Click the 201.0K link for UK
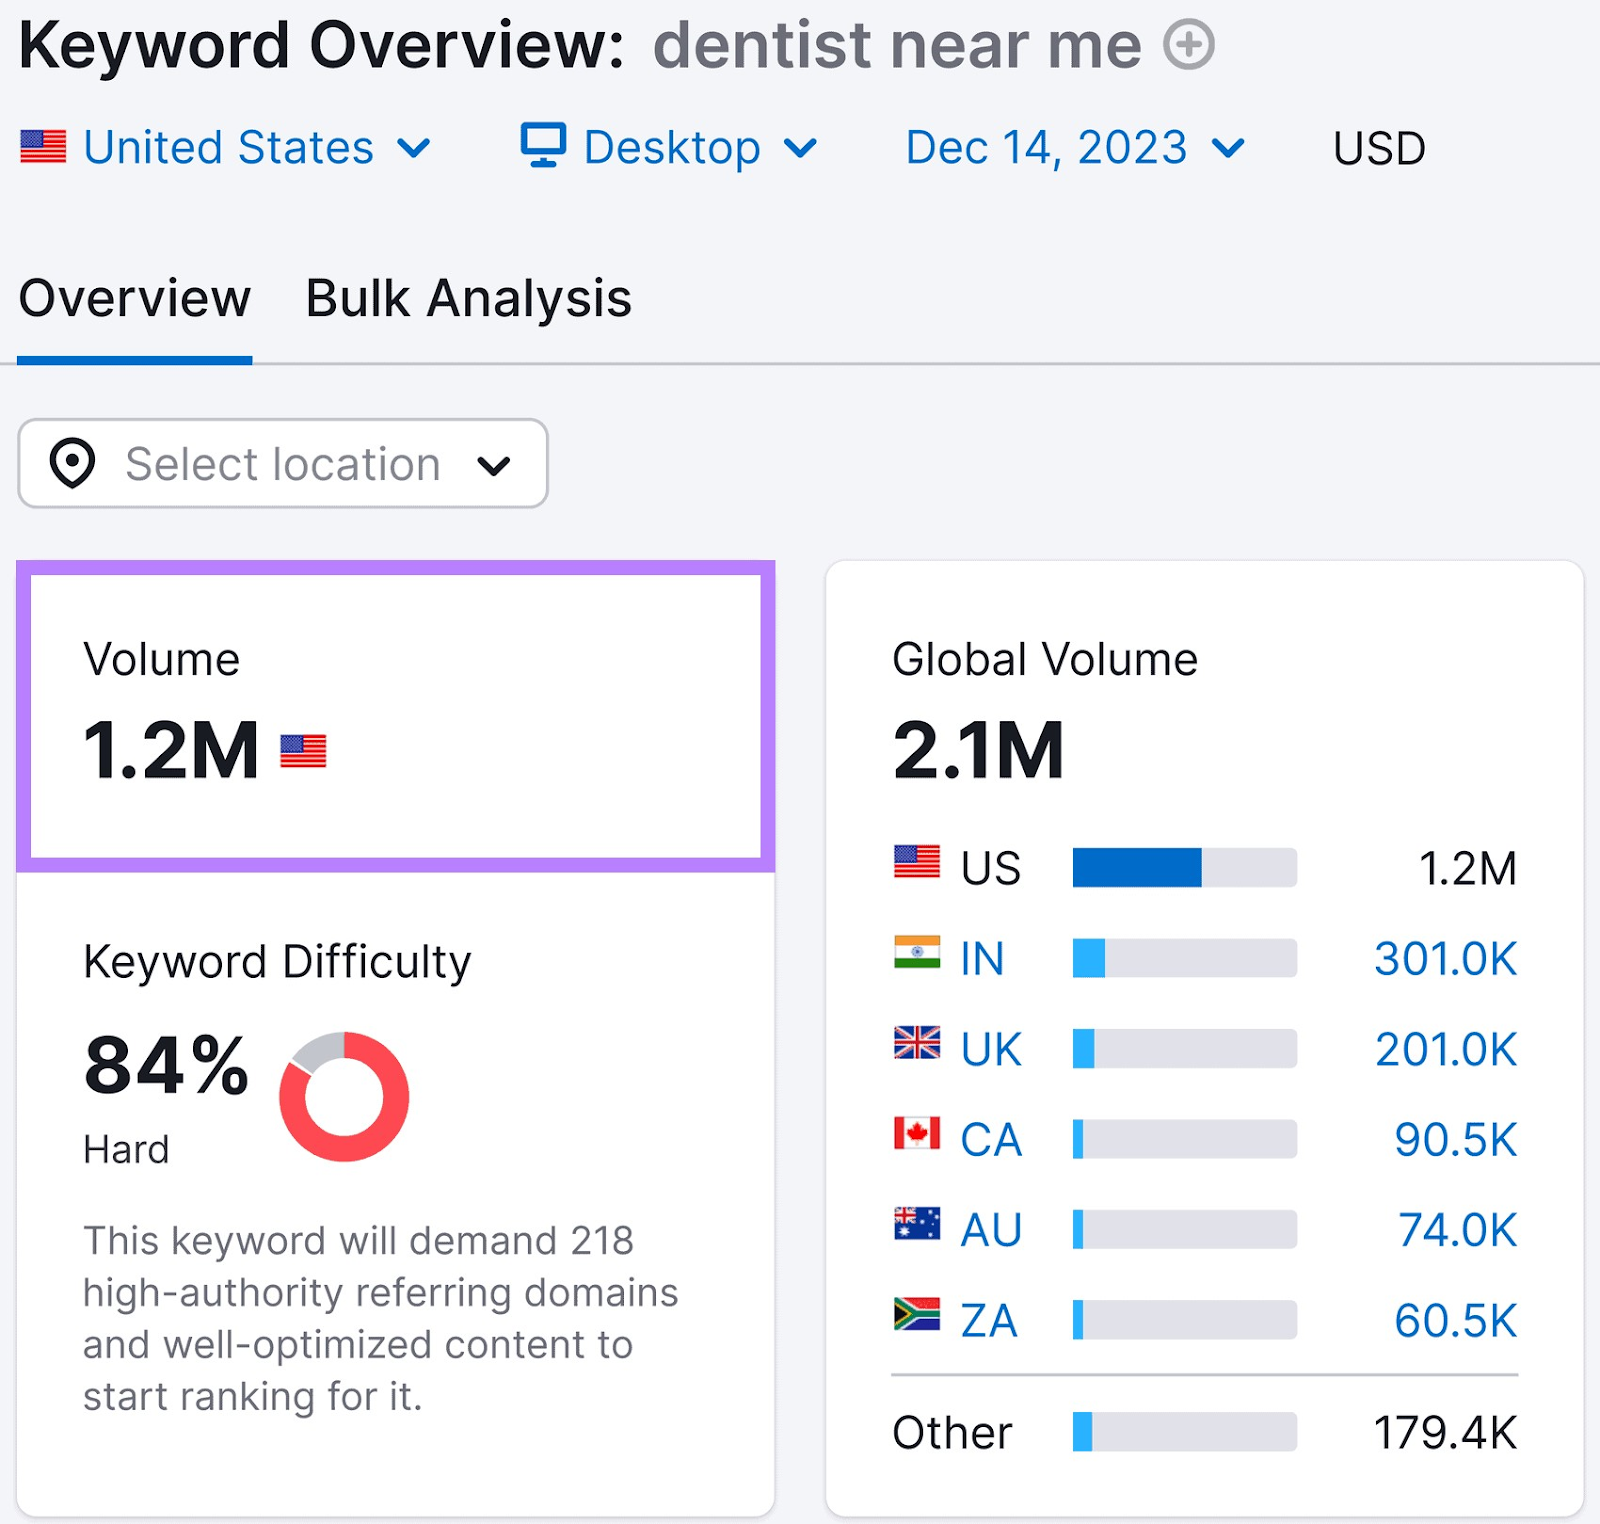The height and width of the screenshot is (1524, 1600). tap(1444, 1049)
